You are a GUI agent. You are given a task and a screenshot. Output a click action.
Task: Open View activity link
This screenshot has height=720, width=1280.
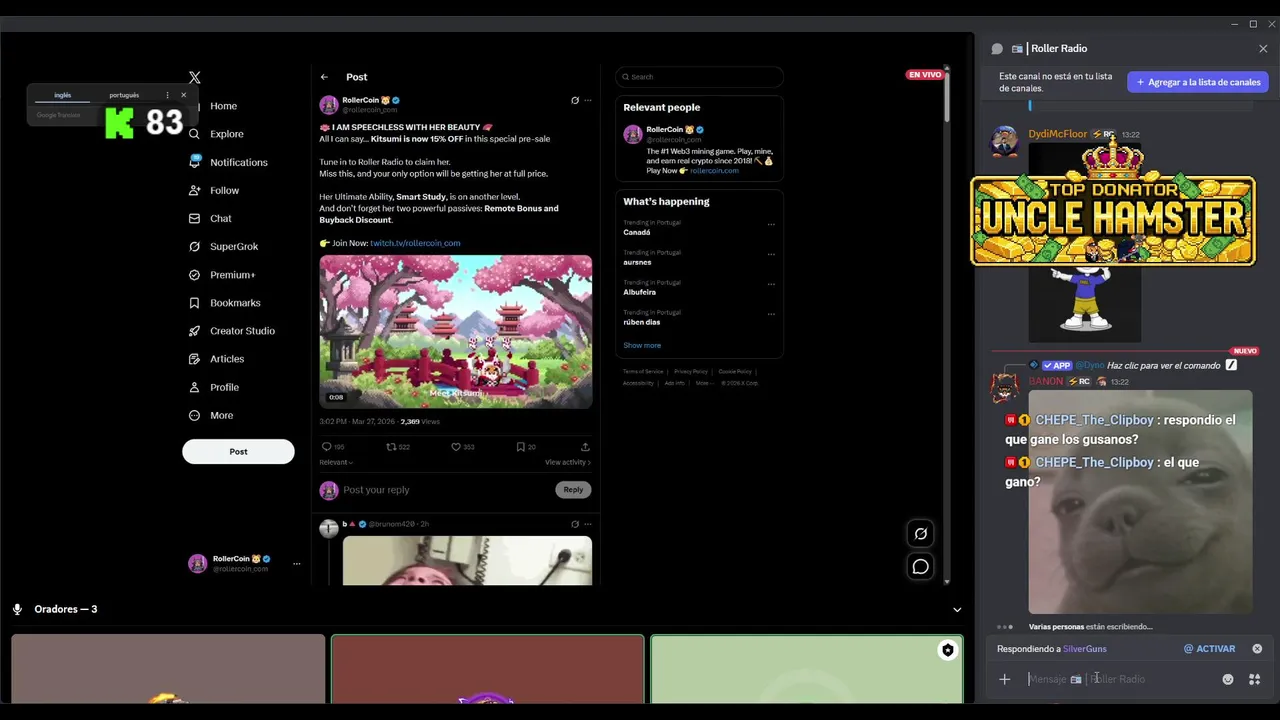[567, 462]
